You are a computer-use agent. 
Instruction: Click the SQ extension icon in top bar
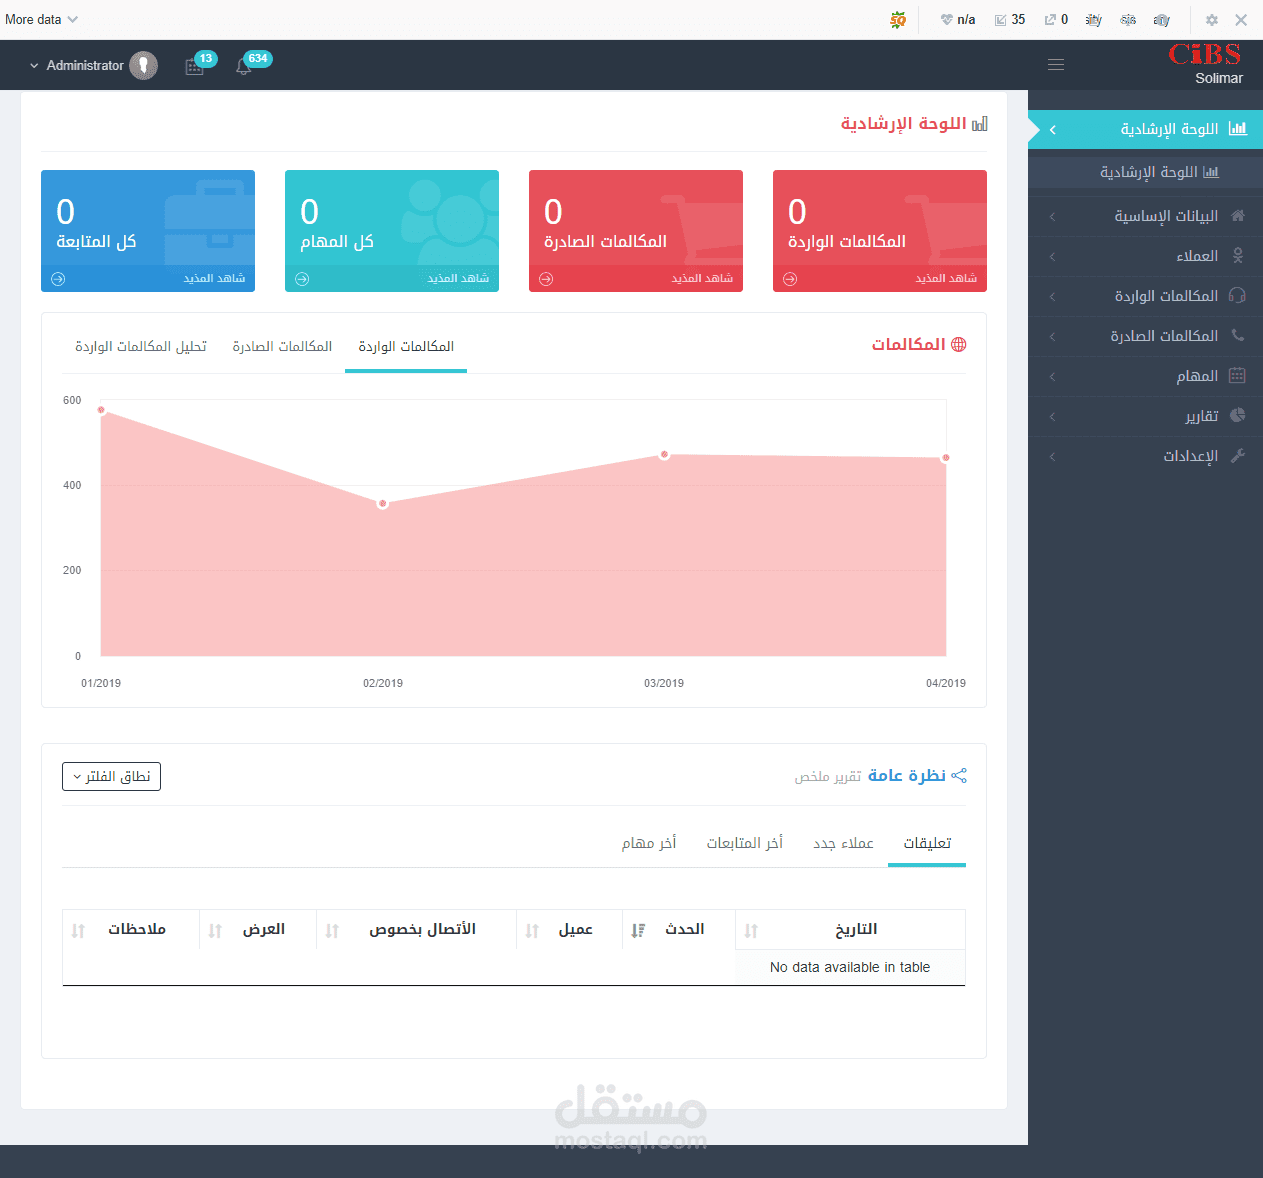point(898,20)
